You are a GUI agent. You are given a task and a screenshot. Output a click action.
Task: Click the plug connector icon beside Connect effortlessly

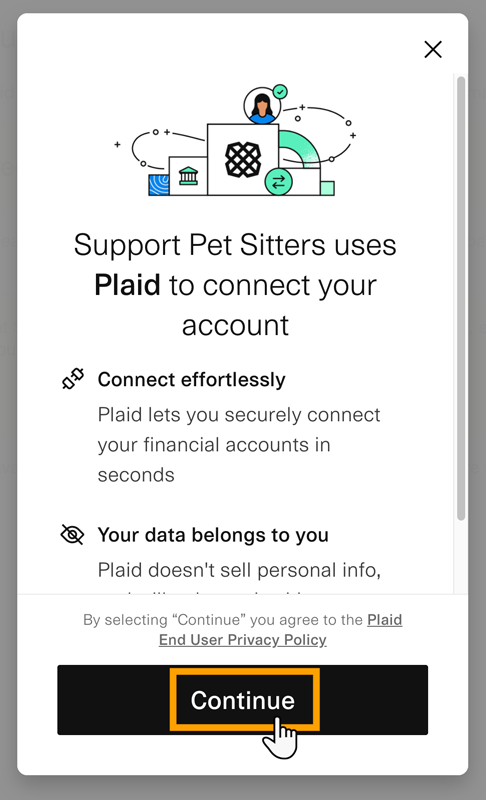[73, 379]
